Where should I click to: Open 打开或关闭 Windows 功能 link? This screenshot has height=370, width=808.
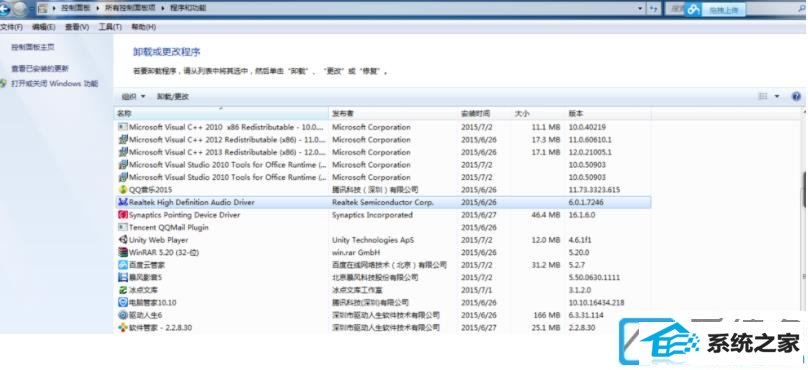click(x=55, y=83)
